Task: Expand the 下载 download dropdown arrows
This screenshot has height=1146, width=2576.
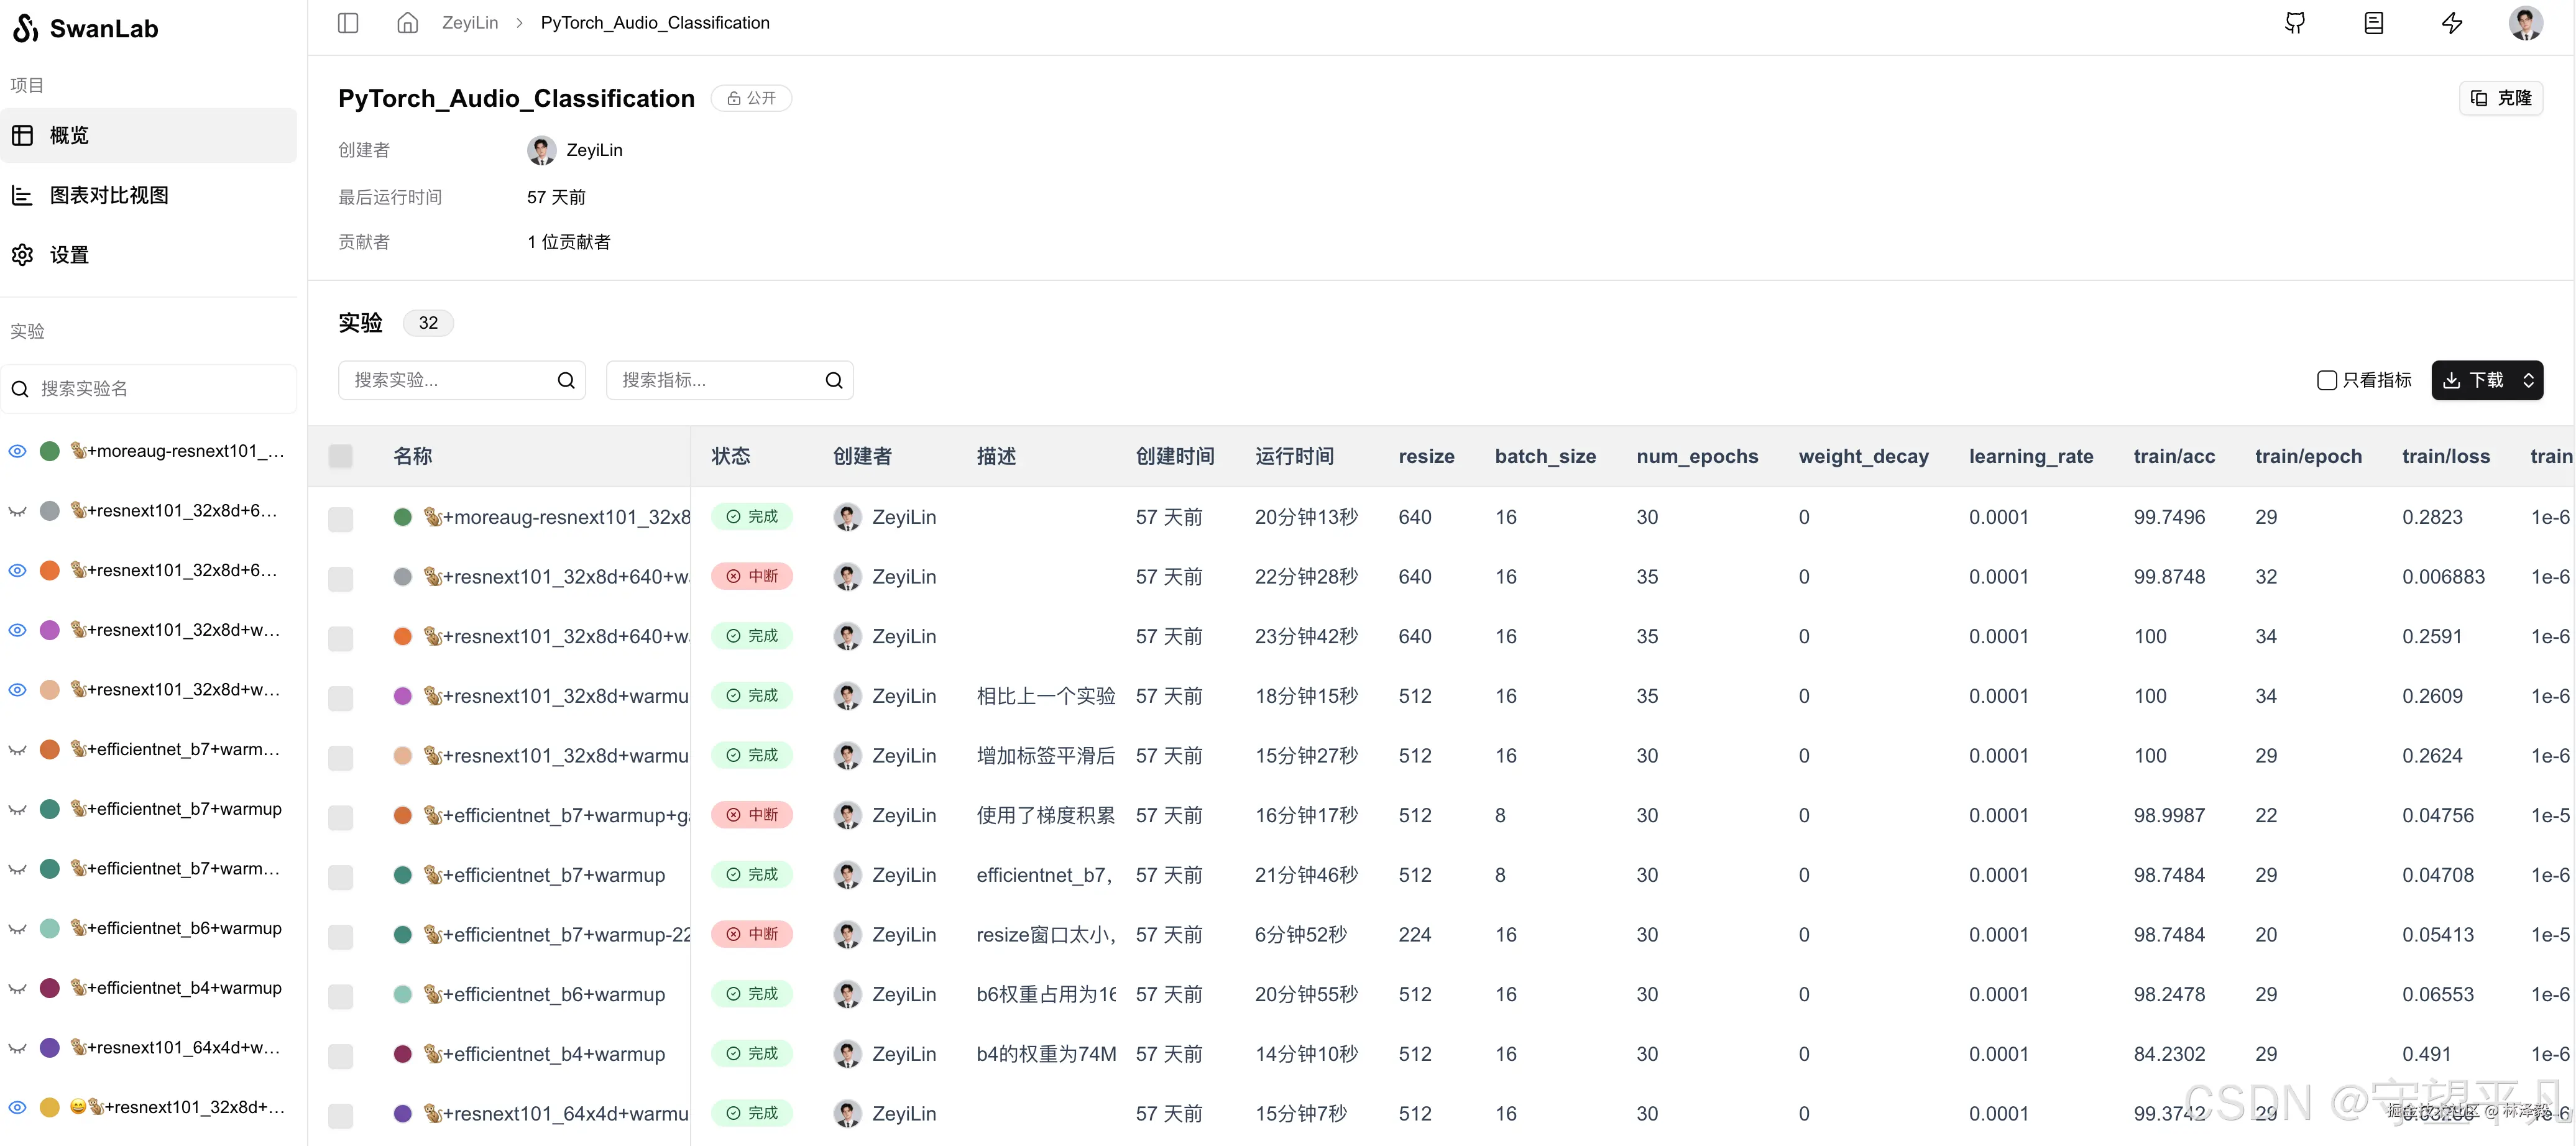Action: point(2528,380)
